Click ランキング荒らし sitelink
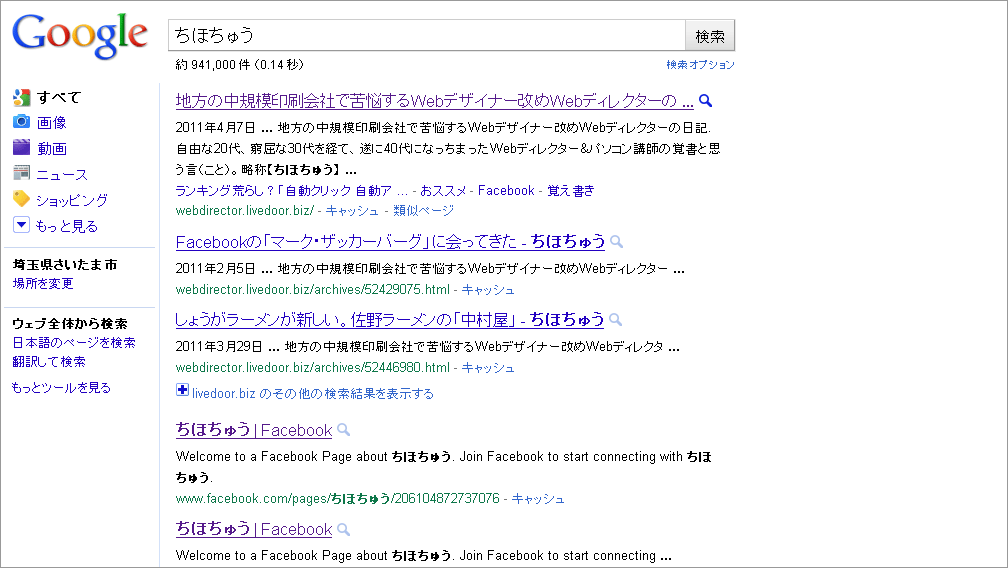Image resolution: width=1008 pixels, height=568 pixels. 292,191
